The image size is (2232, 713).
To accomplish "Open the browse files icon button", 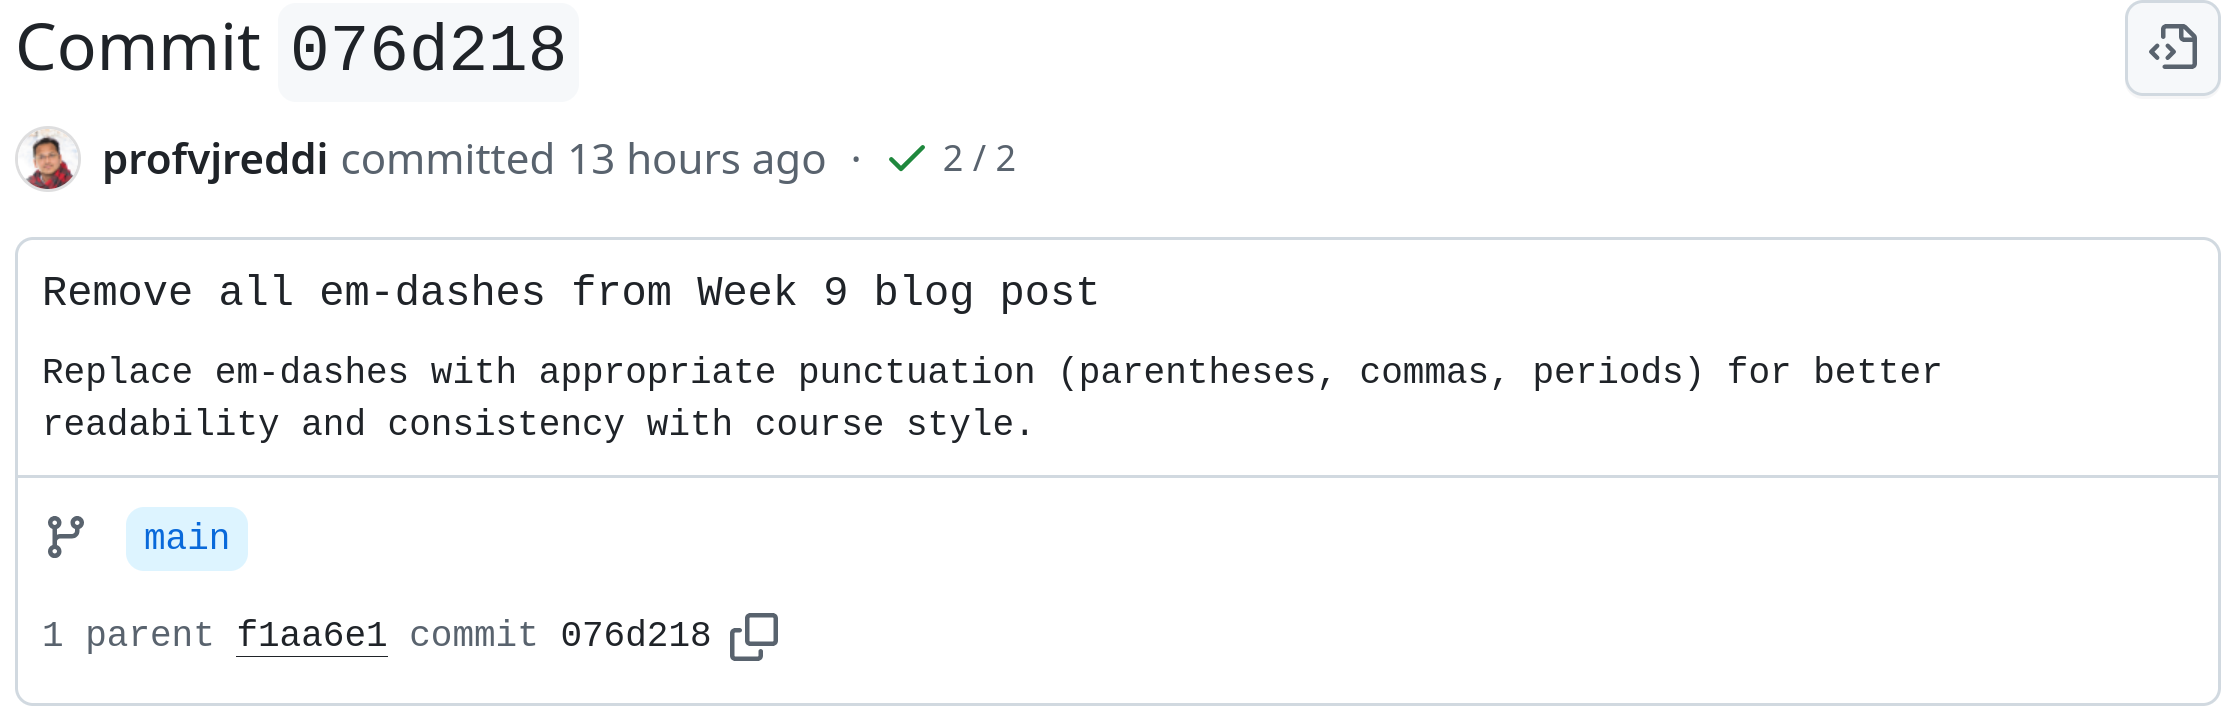I will (2172, 48).
